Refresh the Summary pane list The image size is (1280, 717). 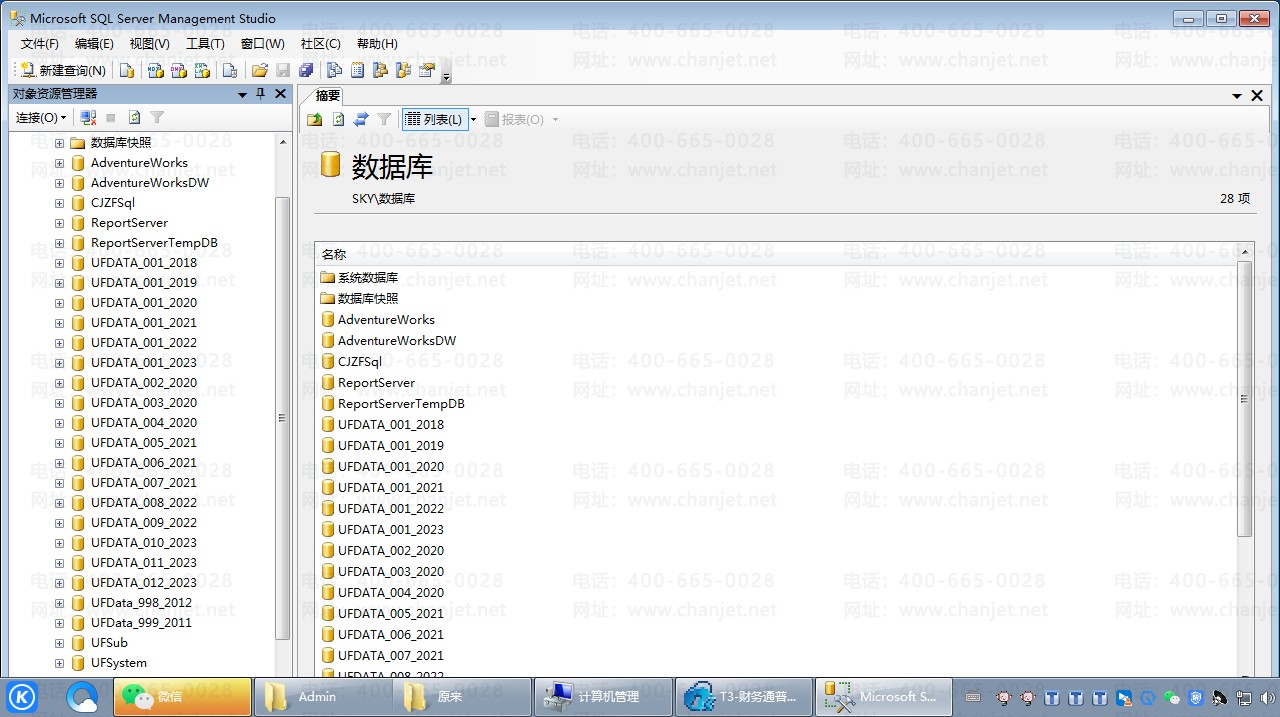[338, 119]
